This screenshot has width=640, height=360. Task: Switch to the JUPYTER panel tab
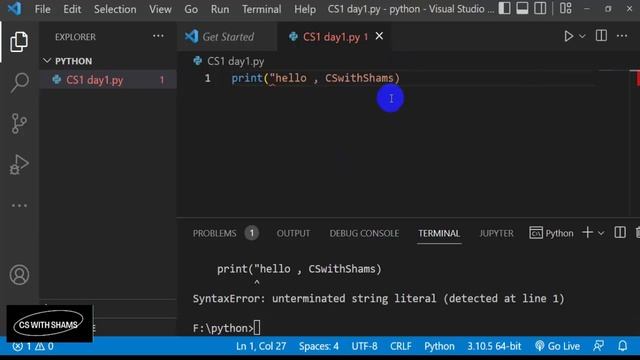point(496,233)
